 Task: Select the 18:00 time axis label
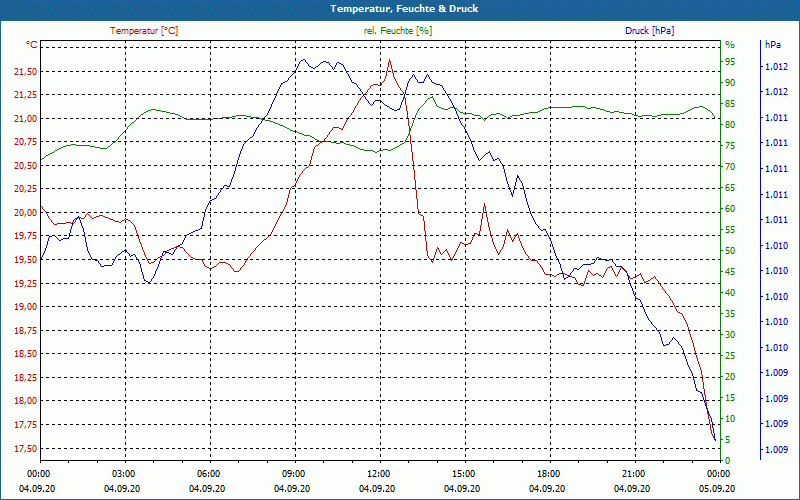point(548,473)
